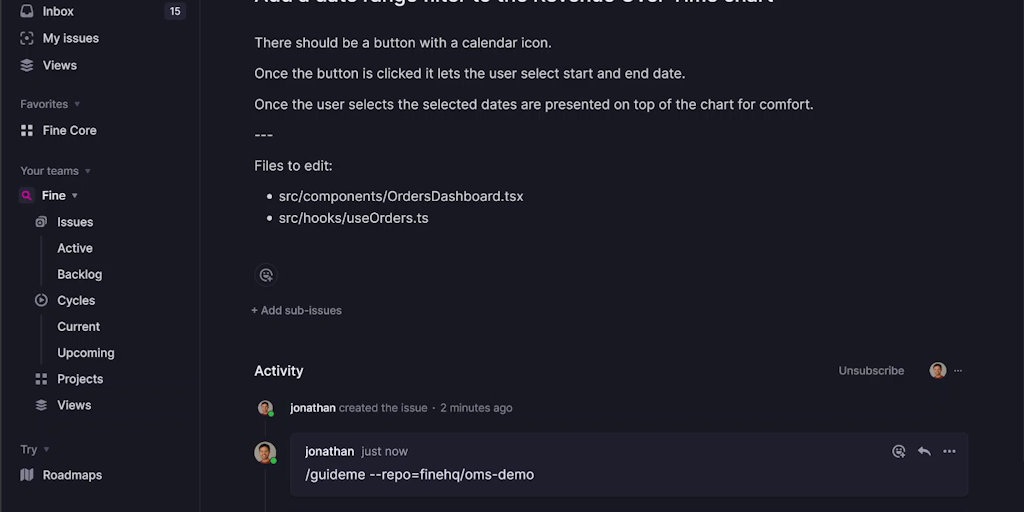The image size is (1024, 512).
Task: Collapse the Your teams section
Action: (x=87, y=171)
